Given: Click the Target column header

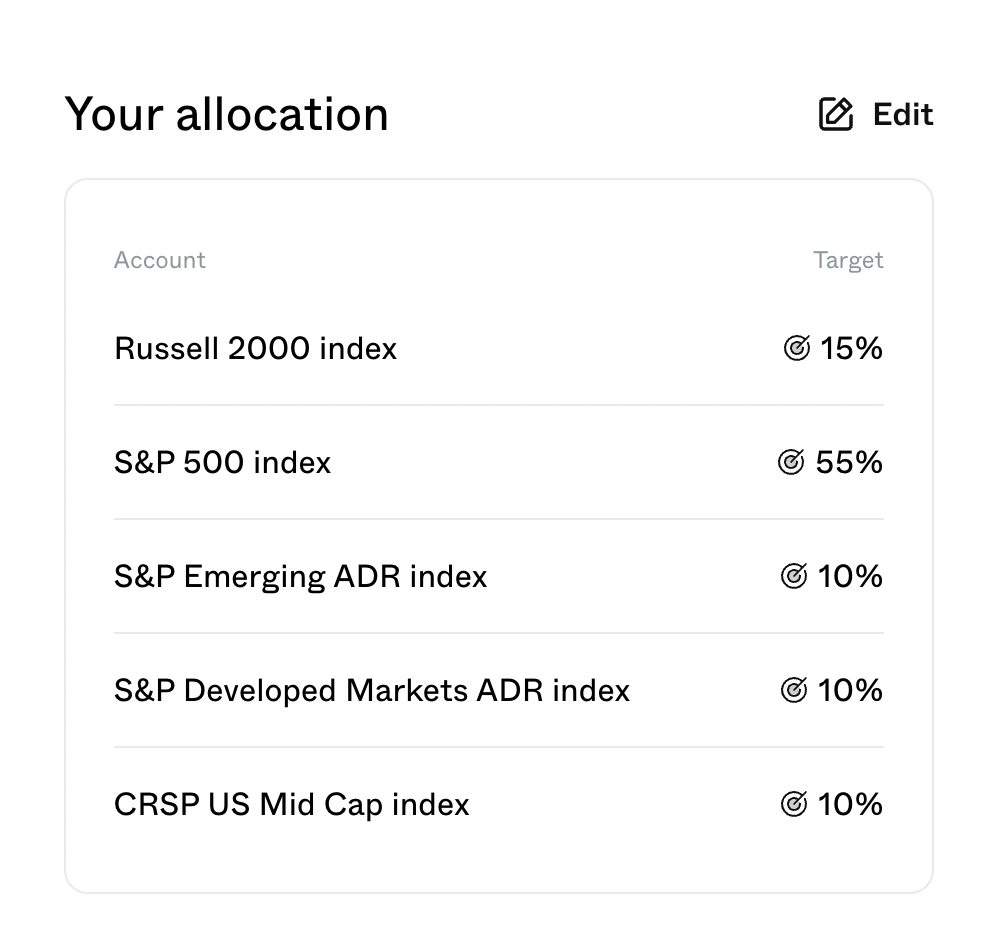Looking at the screenshot, I should tap(848, 260).
